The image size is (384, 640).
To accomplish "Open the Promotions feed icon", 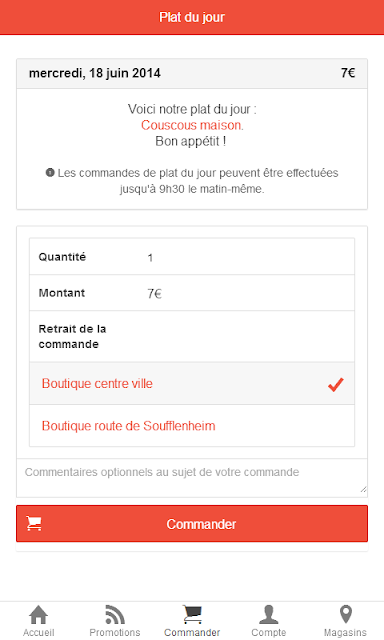I will point(115,615).
